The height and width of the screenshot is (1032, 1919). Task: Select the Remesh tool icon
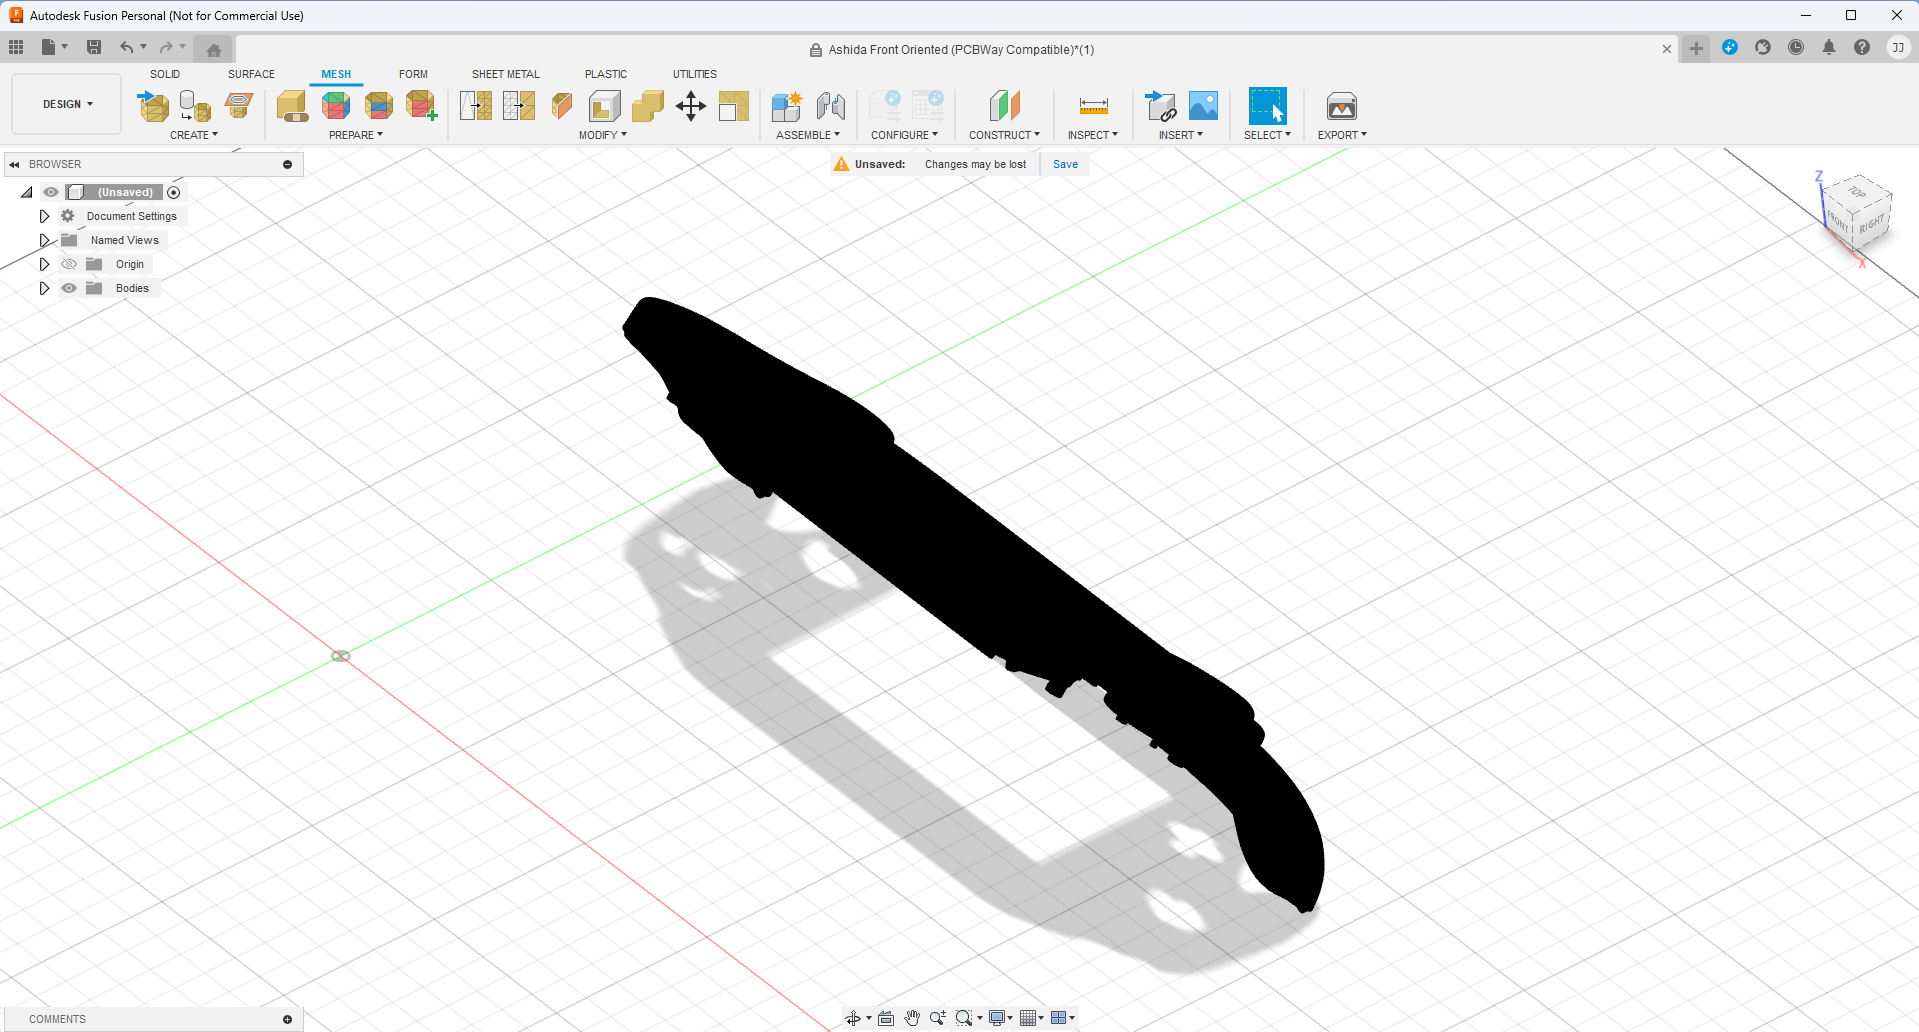coord(476,106)
